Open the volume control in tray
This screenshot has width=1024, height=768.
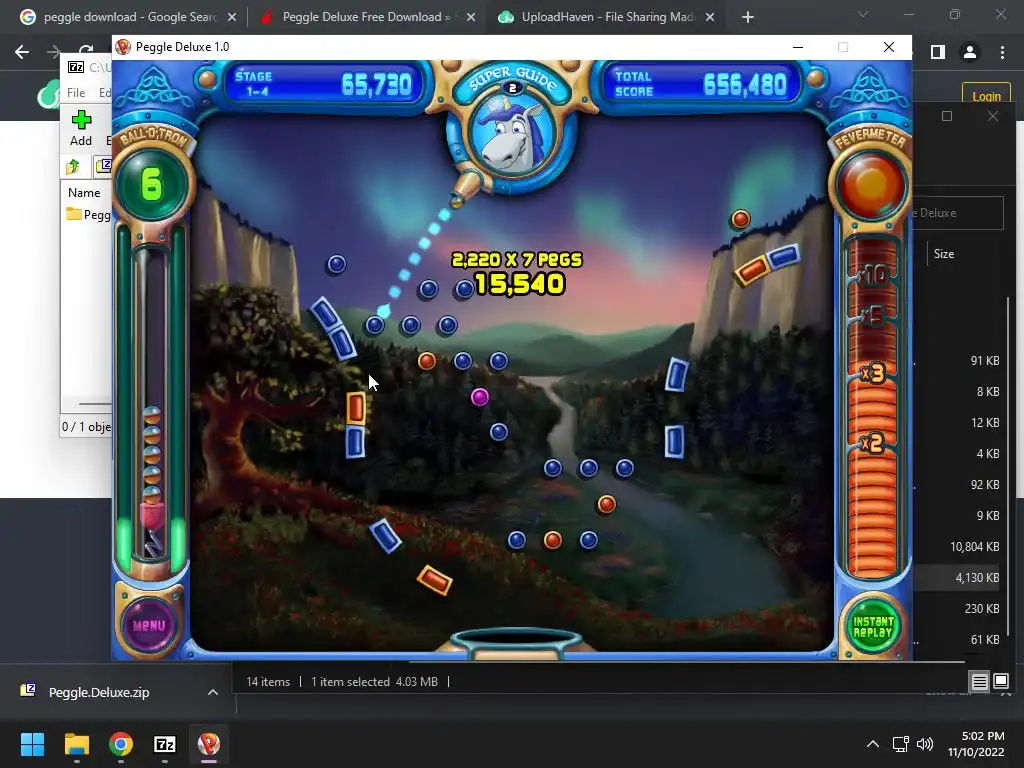tap(925, 744)
